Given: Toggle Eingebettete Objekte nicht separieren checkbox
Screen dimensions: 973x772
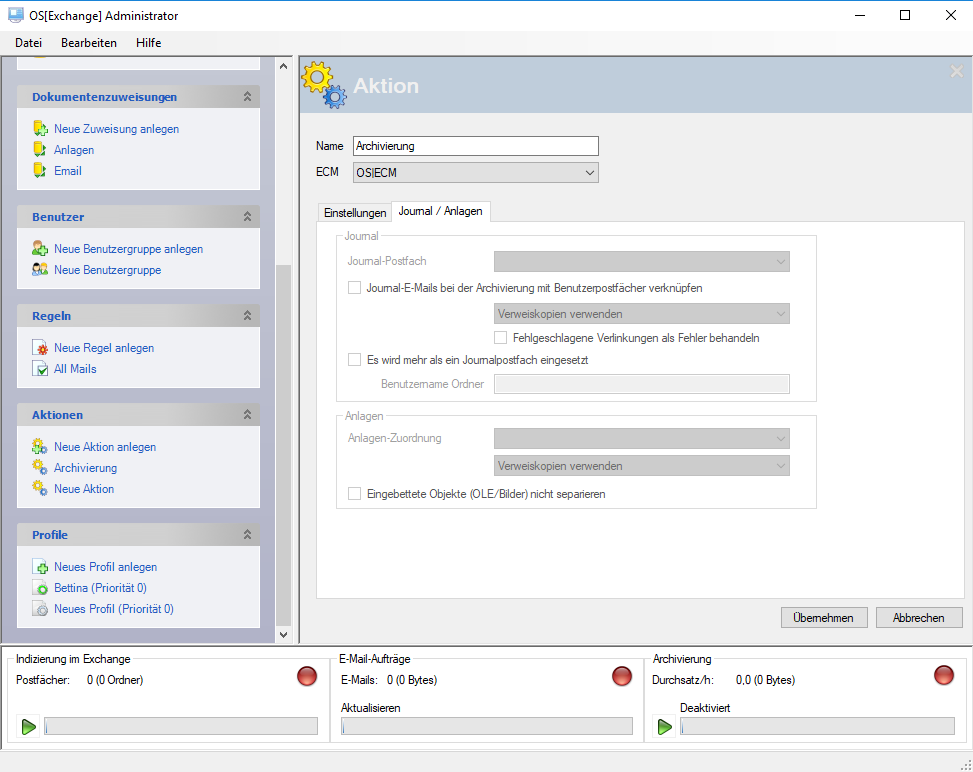Looking at the screenshot, I should [x=354, y=494].
